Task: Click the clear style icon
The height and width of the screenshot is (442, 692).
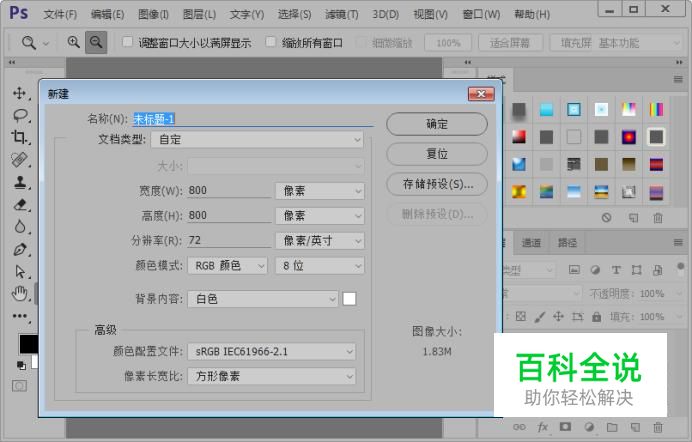Action: (x=606, y=217)
